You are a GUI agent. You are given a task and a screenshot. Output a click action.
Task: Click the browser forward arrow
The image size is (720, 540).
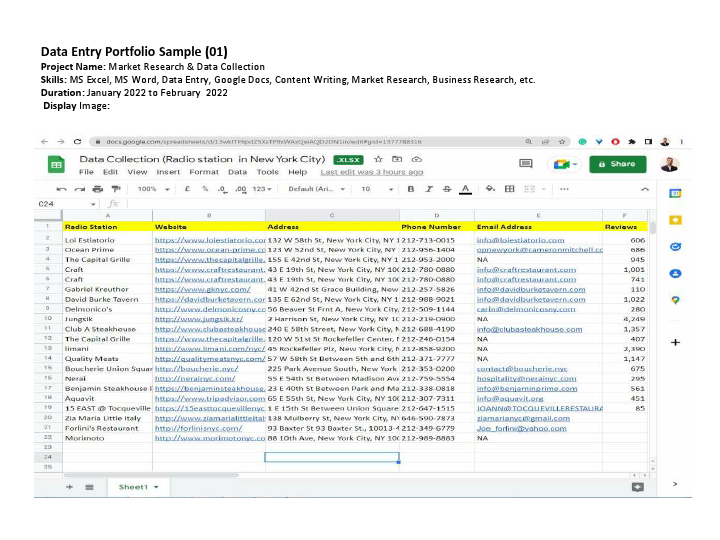pyautogui.click(x=61, y=142)
